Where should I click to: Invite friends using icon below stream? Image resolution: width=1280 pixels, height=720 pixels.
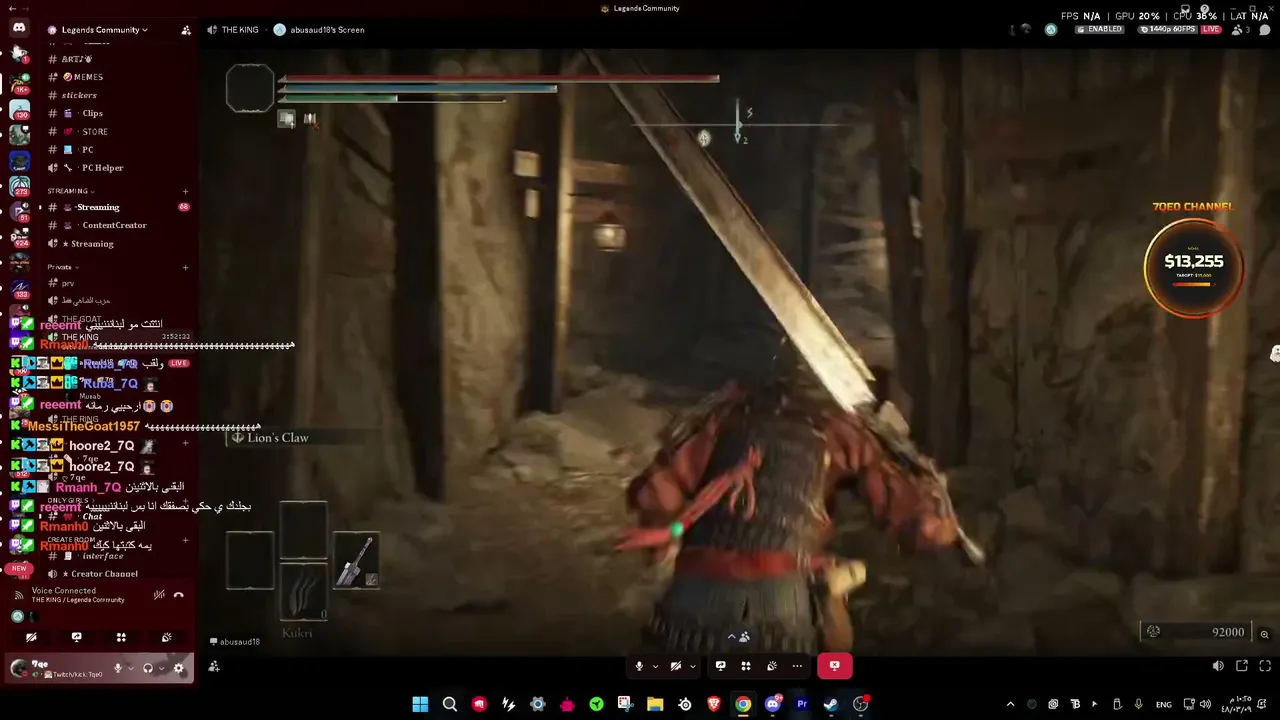click(x=214, y=666)
